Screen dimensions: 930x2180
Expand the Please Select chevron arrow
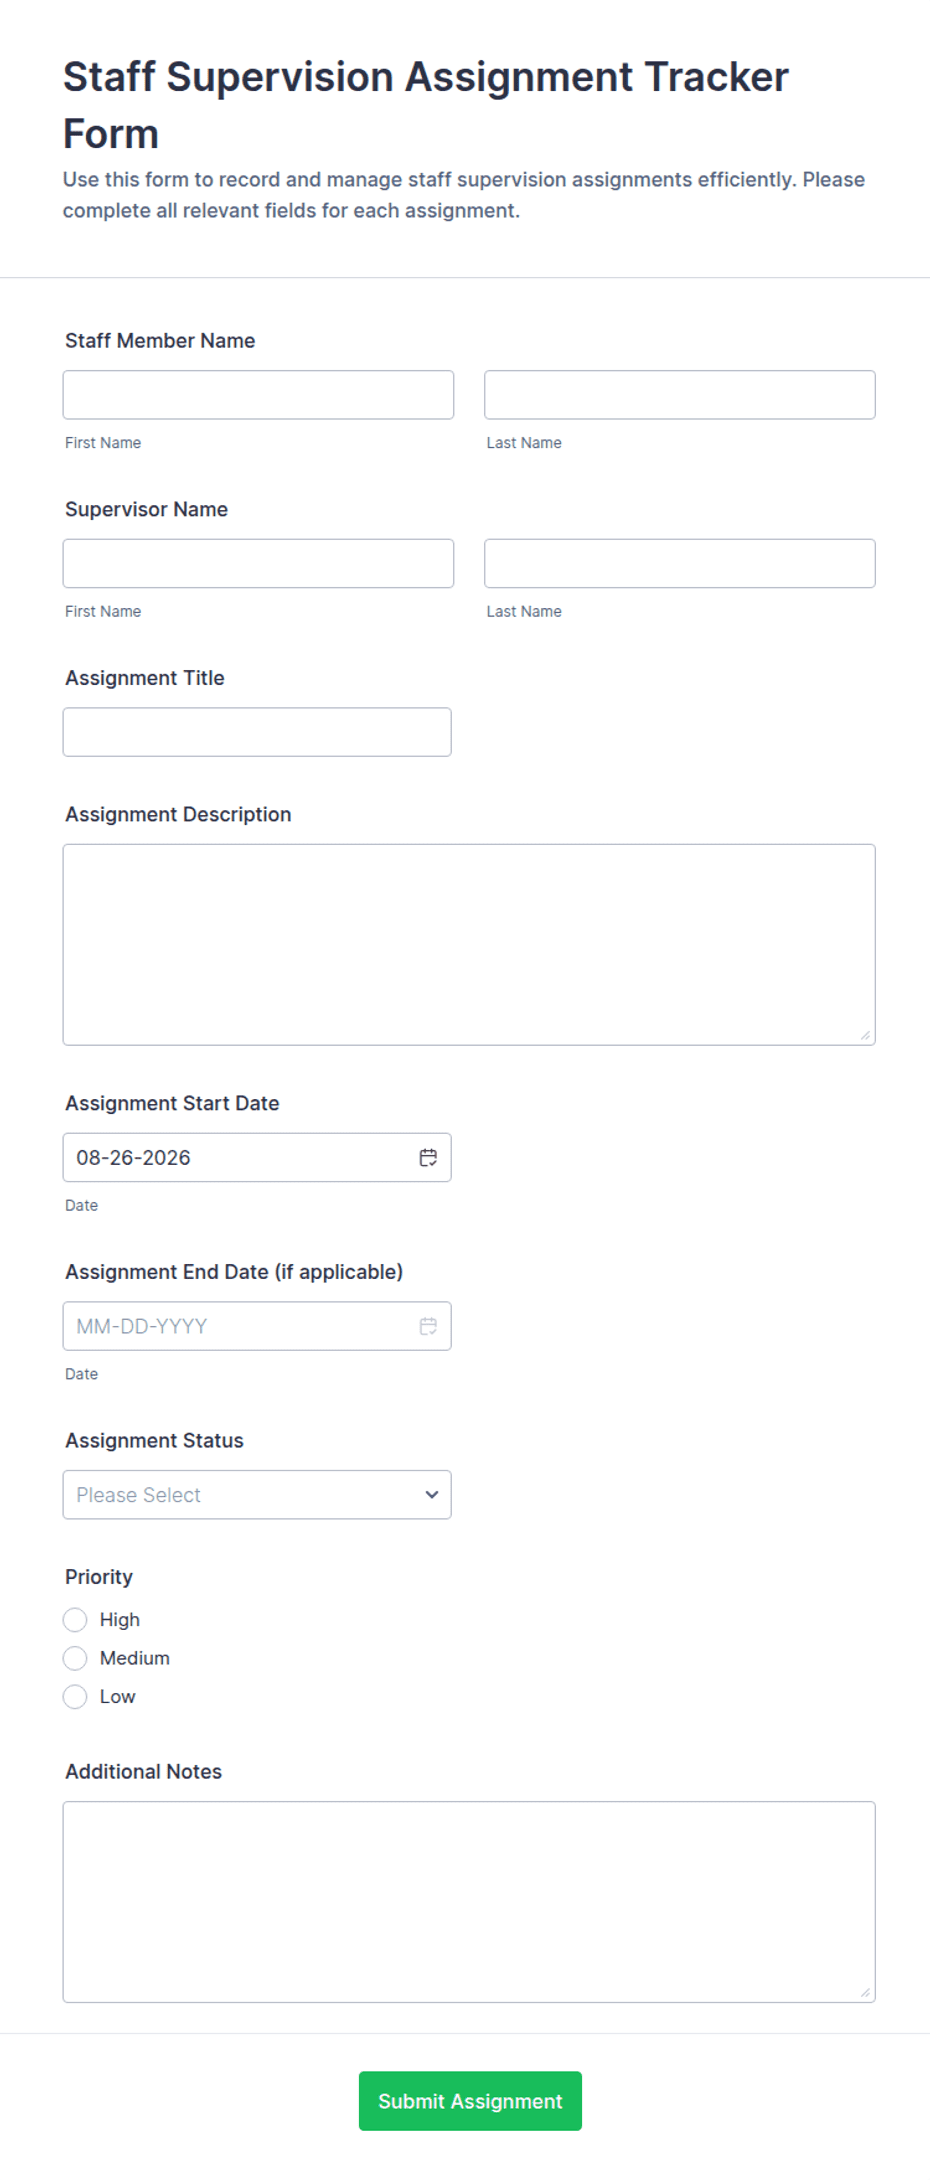pyautogui.click(x=432, y=1495)
